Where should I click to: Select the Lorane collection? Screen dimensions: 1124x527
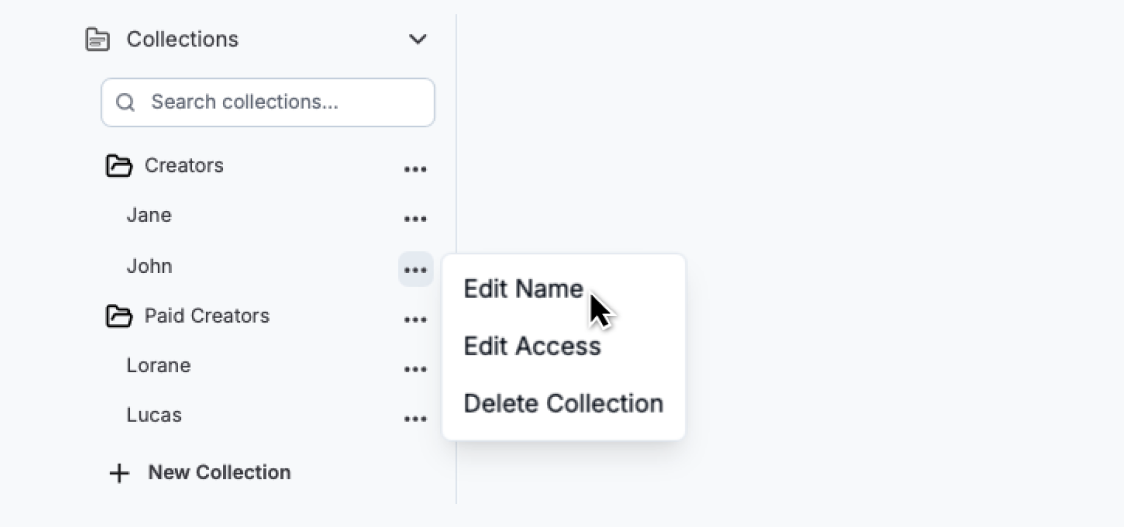158,366
